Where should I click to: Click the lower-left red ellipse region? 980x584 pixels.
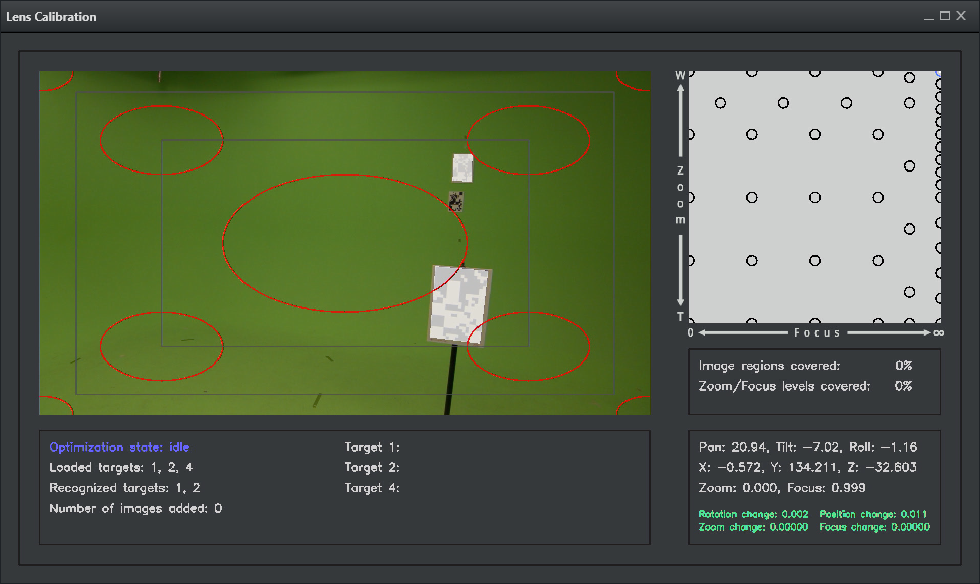click(161, 345)
